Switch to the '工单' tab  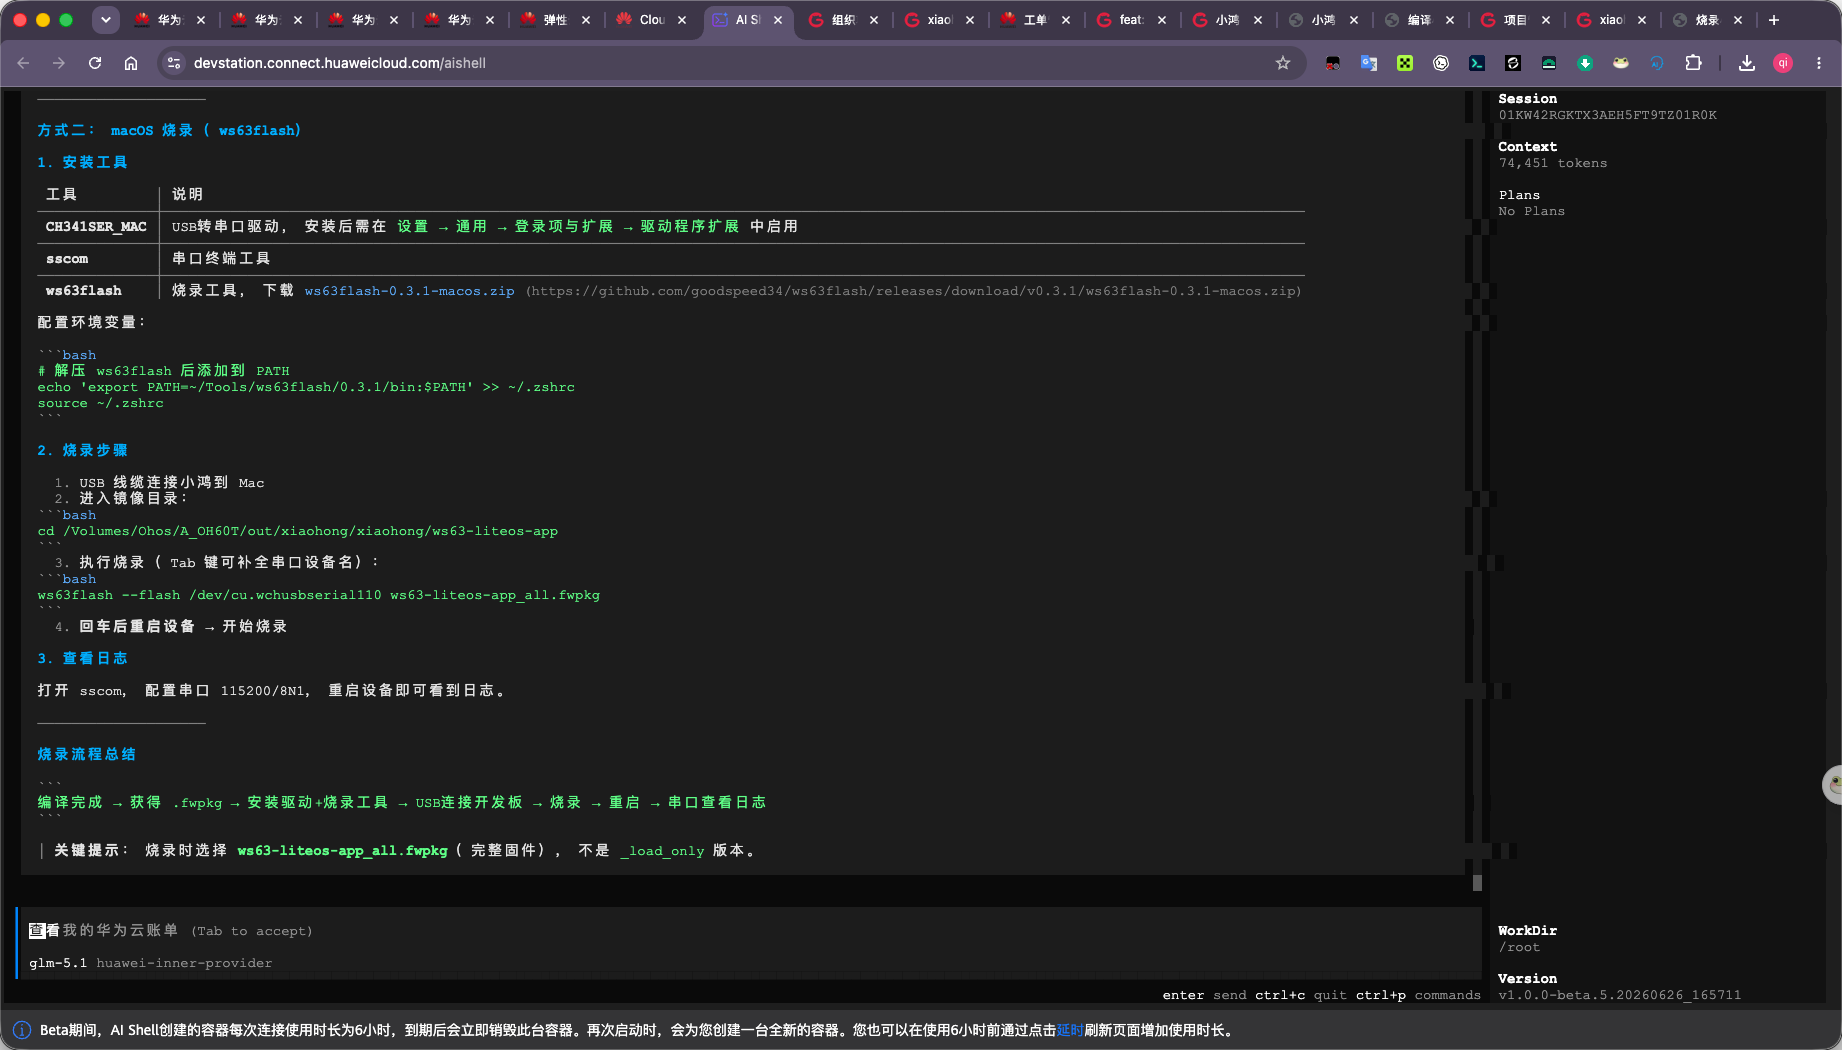tap(1035, 20)
